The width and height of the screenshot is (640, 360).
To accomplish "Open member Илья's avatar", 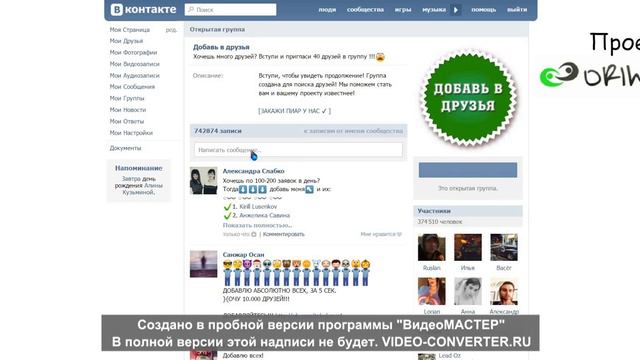I will [468, 247].
